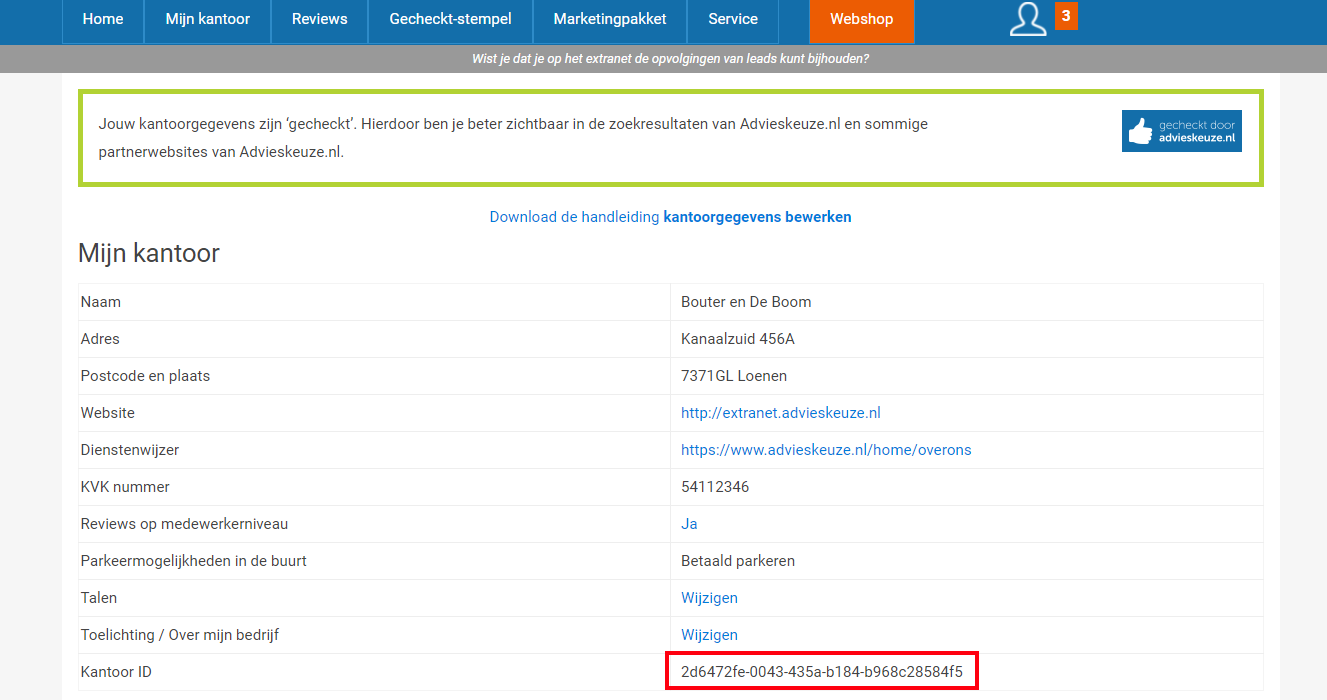Image resolution: width=1327 pixels, height=700 pixels.
Task: Click the 'KVK nummer' row label
Action: tap(125, 487)
